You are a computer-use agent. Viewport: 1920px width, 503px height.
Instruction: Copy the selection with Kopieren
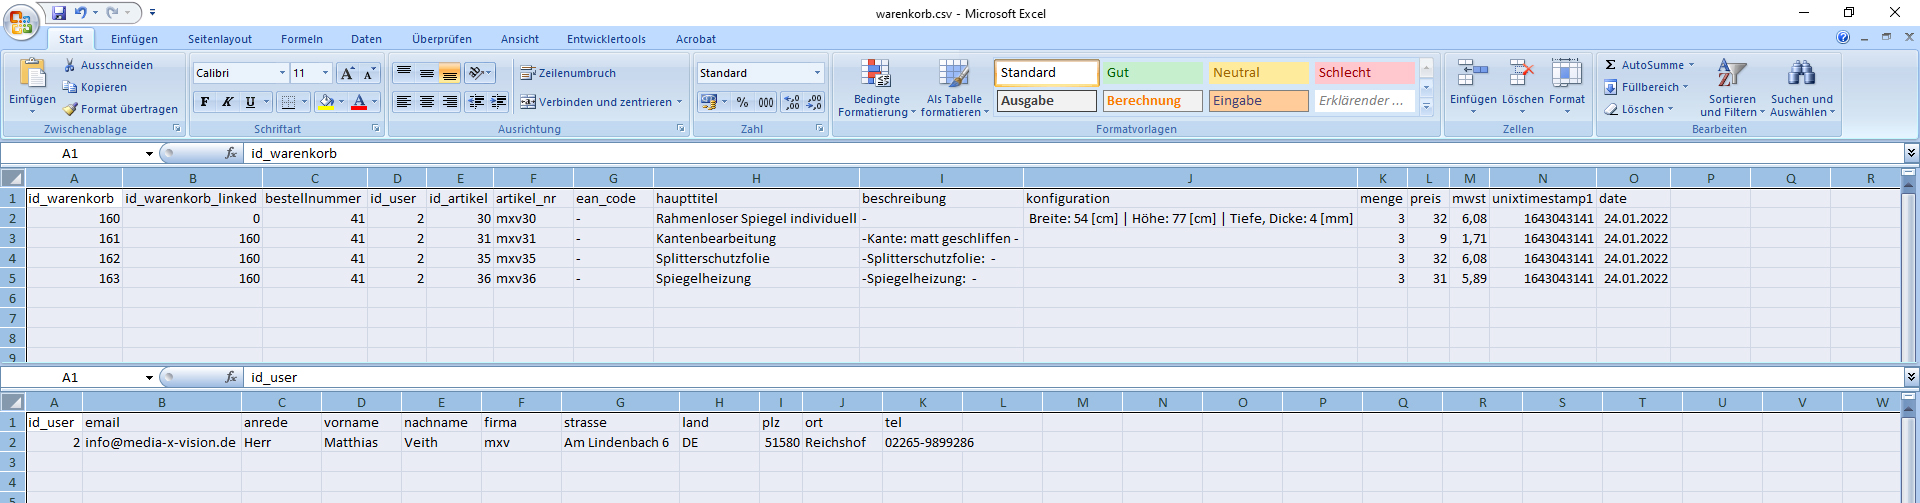pos(95,87)
